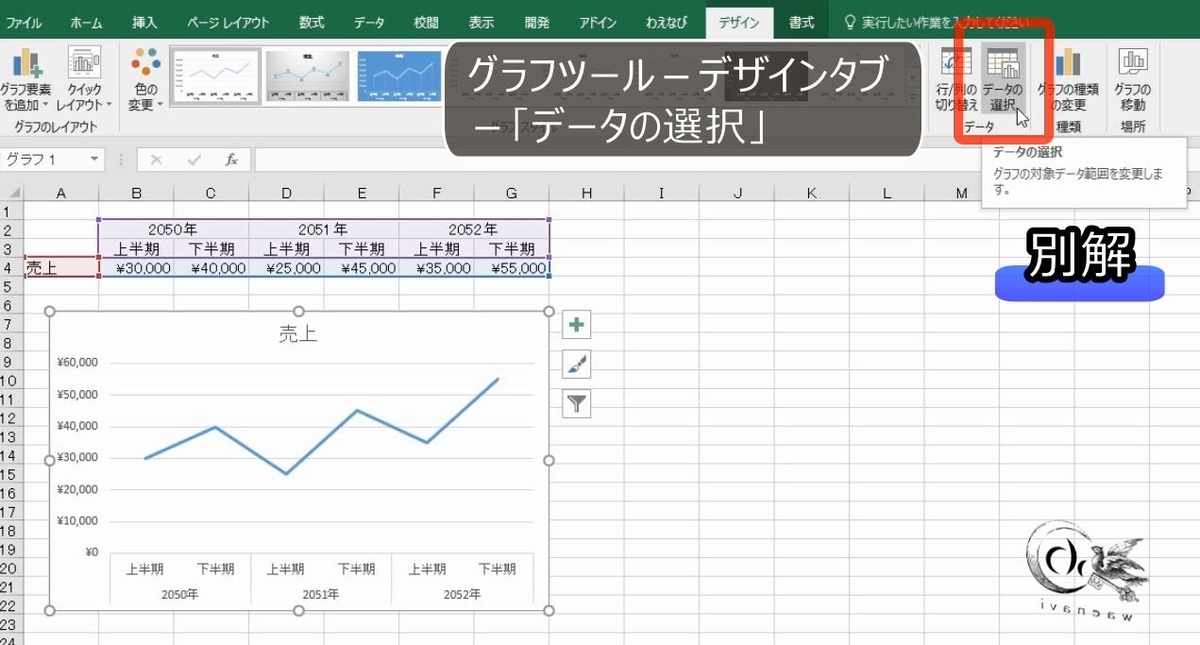The image size is (1200, 645).
Task: Click データの選択 select data icon
Action: [x=1002, y=80]
